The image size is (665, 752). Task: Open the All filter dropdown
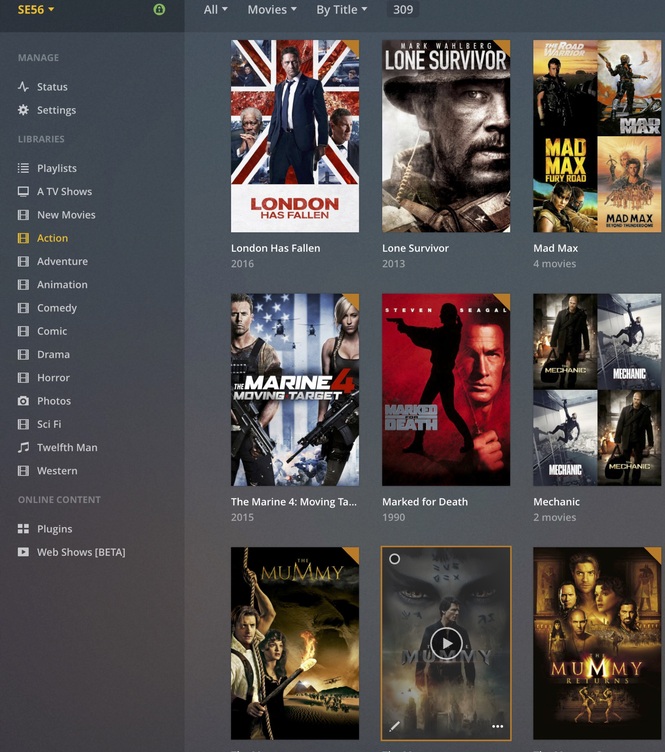(x=215, y=9)
